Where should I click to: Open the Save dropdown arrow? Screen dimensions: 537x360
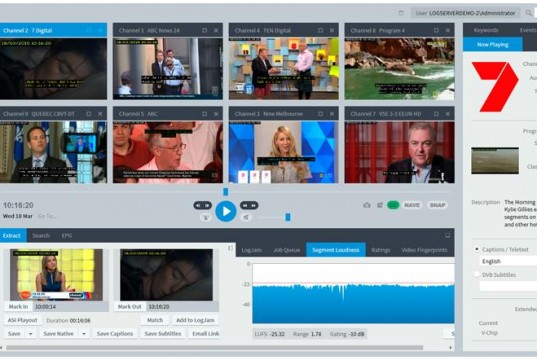(30, 334)
